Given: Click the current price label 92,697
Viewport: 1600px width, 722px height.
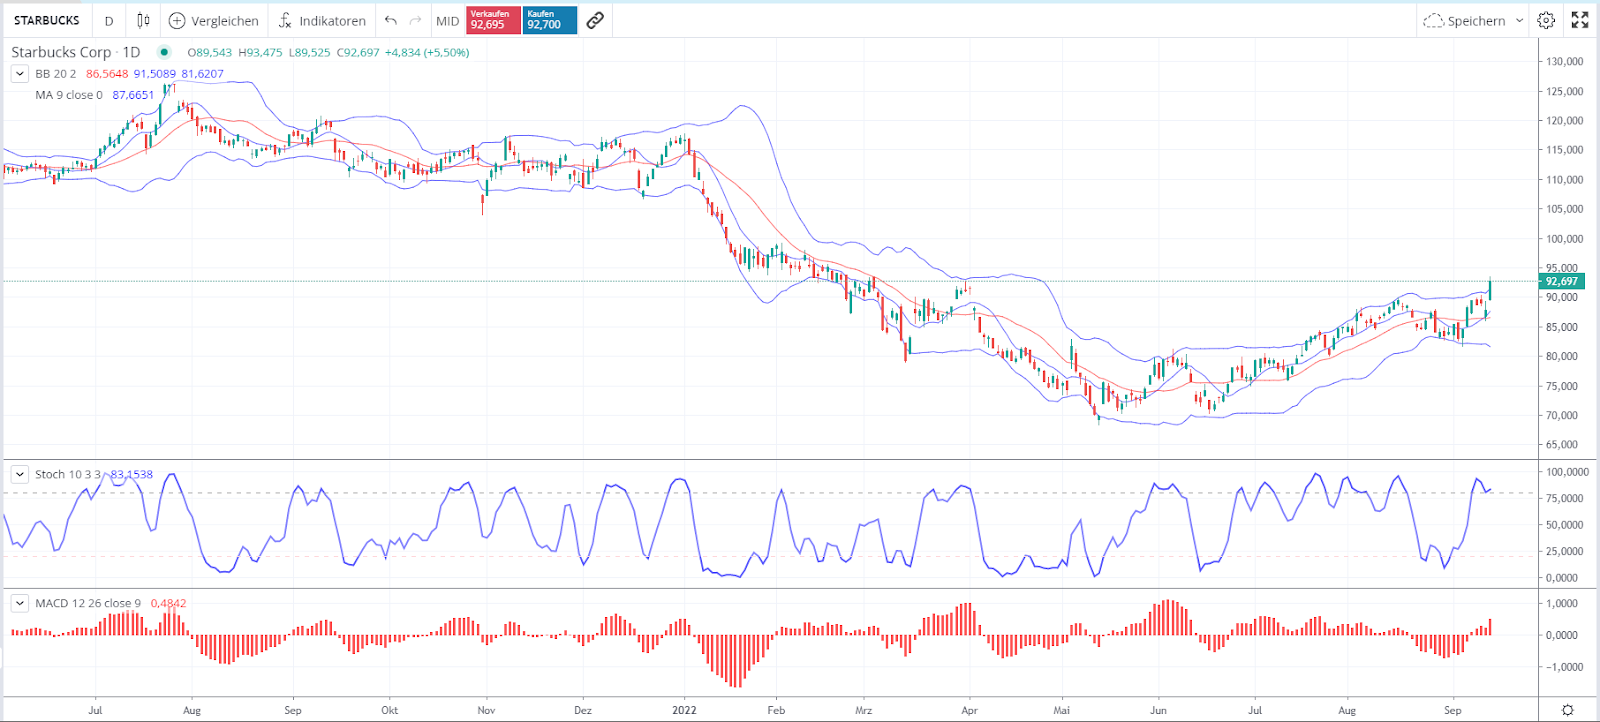Looking at the screenshot, I should pos(1561,281).
